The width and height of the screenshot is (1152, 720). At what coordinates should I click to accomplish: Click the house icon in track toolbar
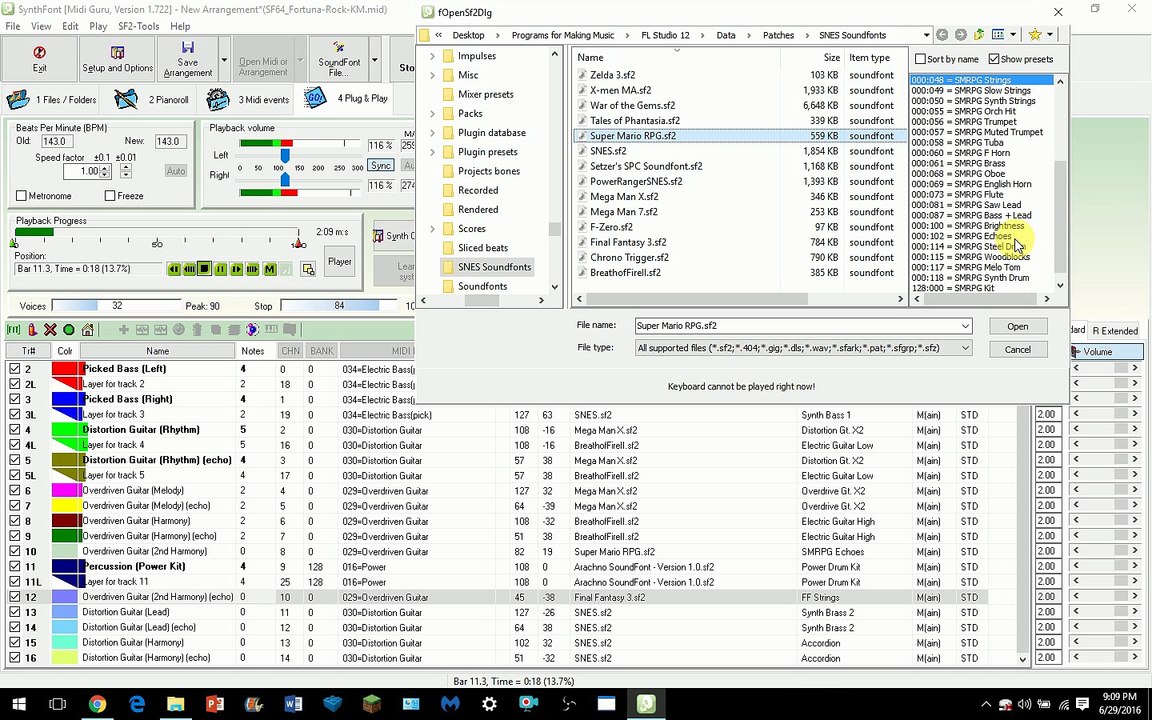click(88, 330)
